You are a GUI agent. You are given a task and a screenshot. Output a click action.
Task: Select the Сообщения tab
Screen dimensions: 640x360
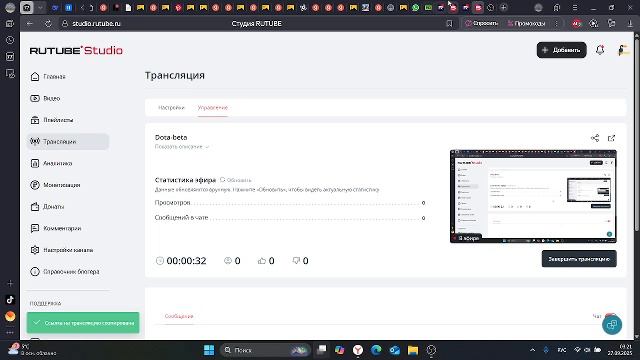[x=179, y=316]
